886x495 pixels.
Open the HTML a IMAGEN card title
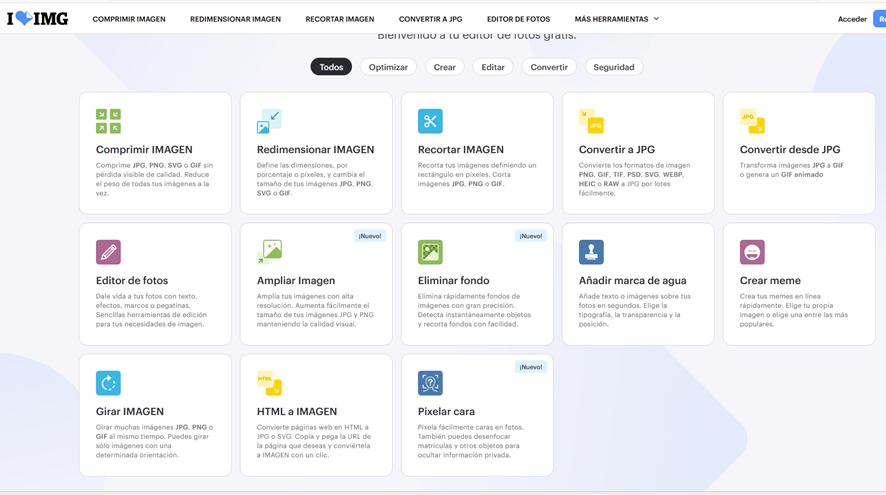[x=297, y=411]
